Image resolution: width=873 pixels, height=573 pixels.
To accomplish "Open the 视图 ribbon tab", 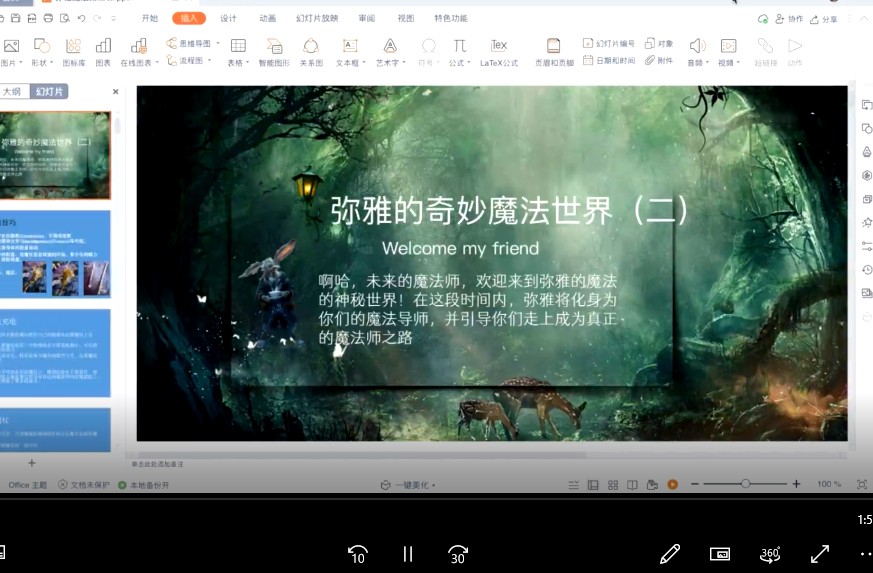I will (x=406, y=18).
